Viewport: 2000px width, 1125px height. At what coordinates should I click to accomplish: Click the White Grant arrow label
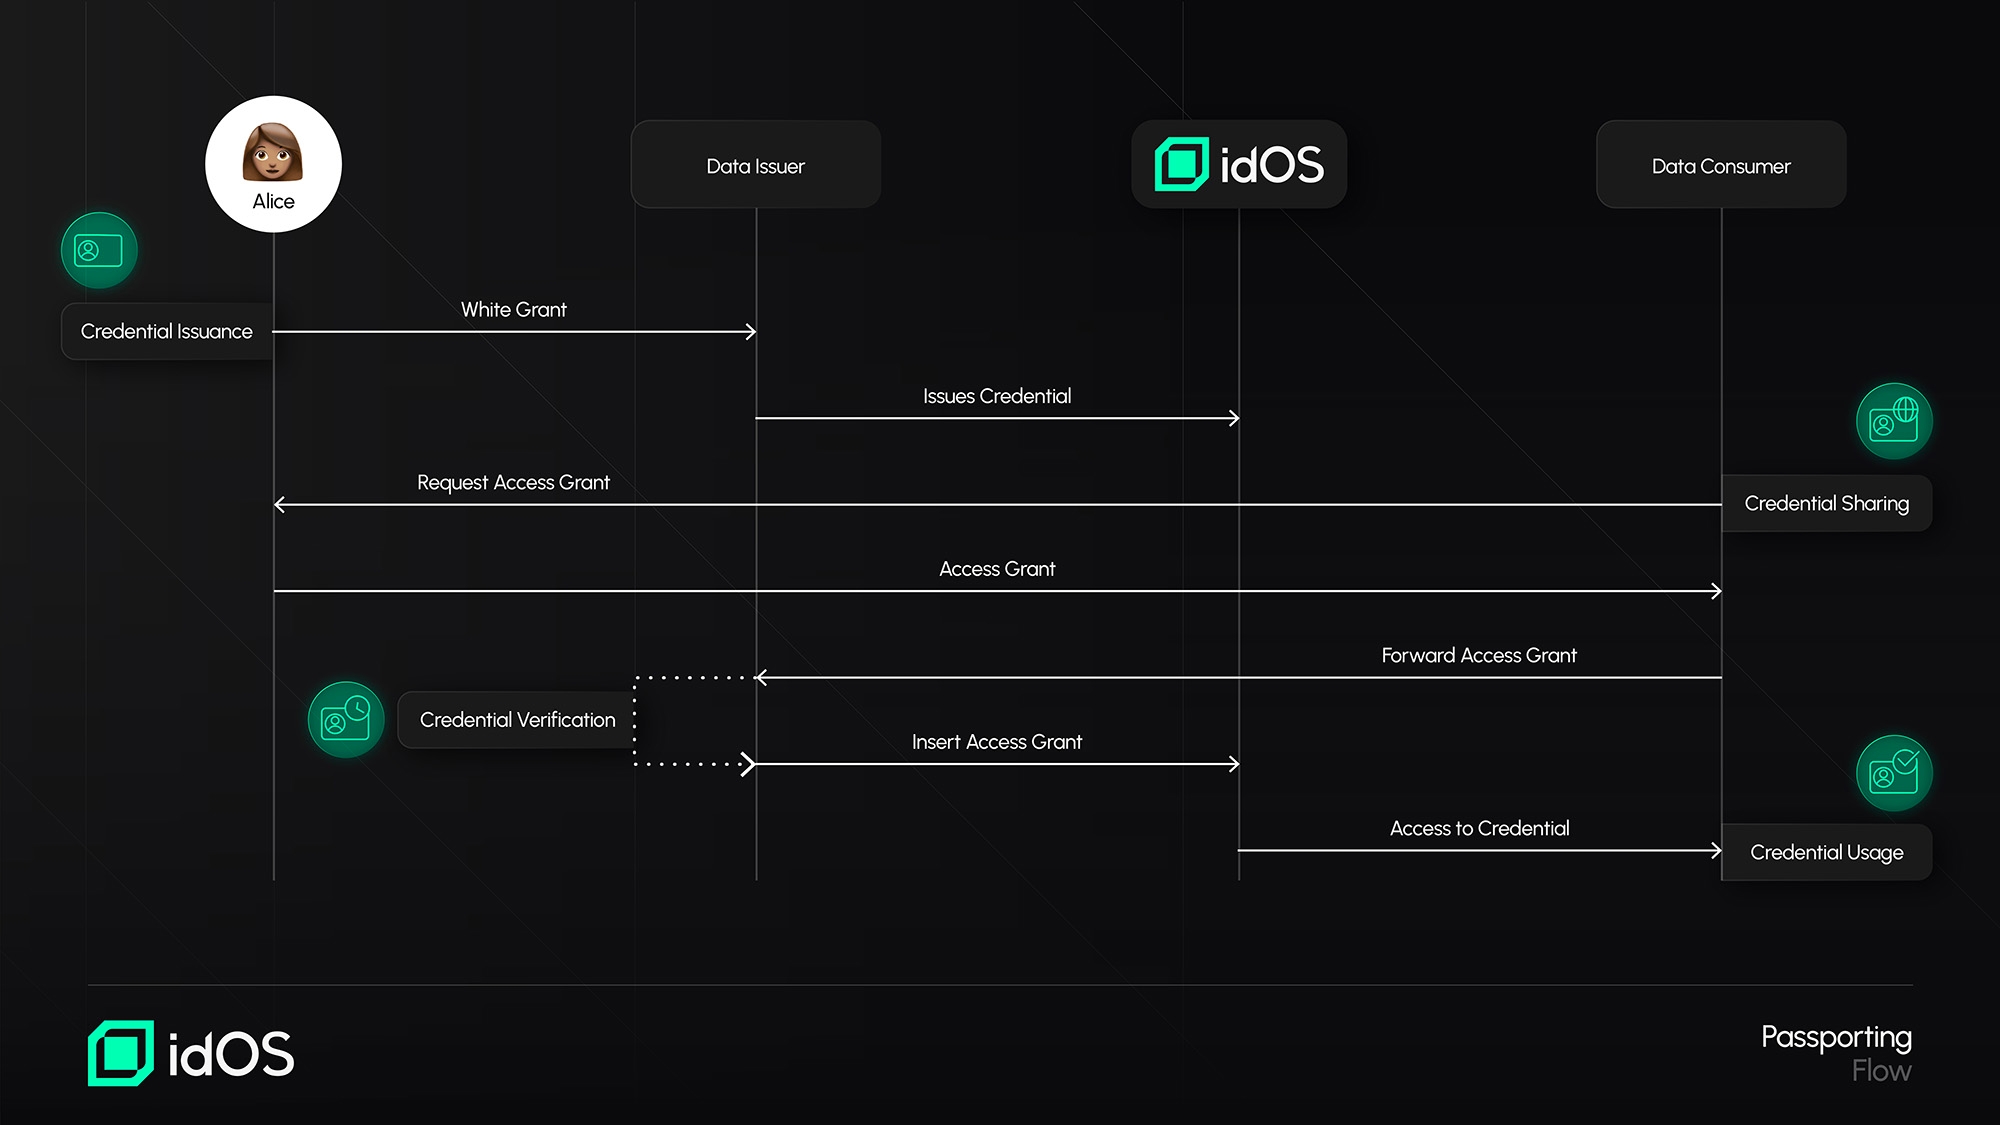click(x=513, y=310)
